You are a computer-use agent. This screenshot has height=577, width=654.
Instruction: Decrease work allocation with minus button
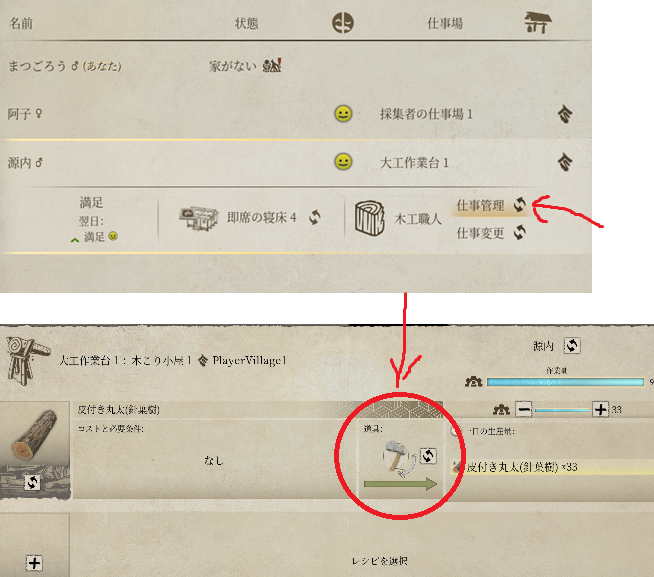pyautogui.click(x=523, y=410)
